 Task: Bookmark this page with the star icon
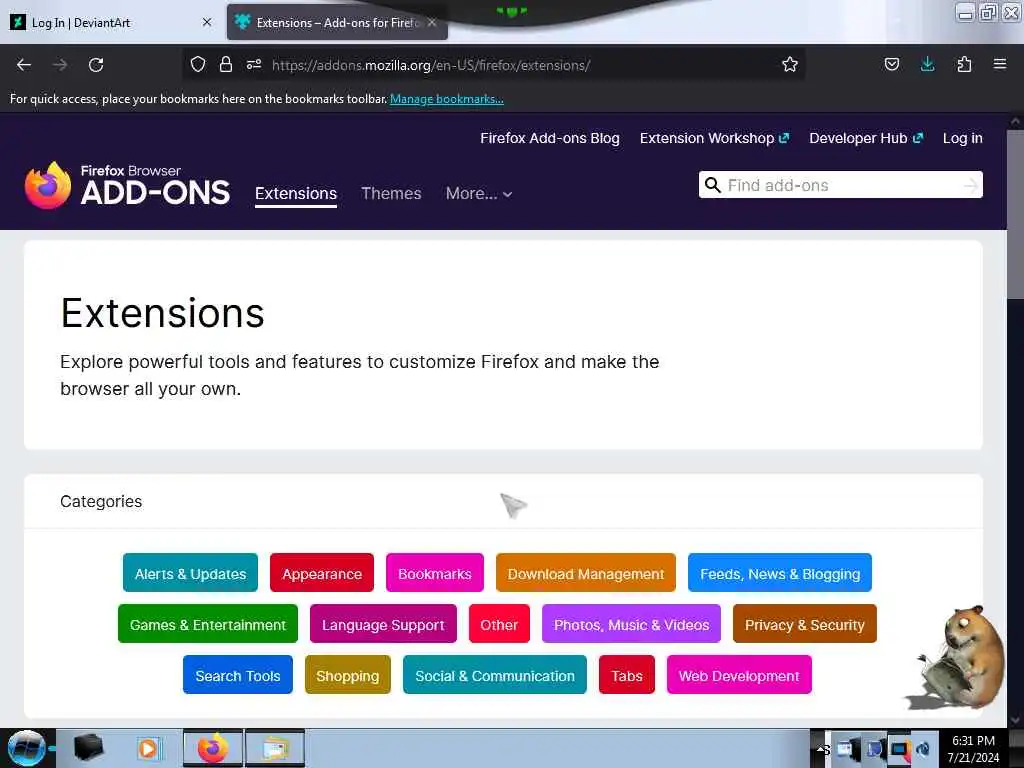click(x=790, y=64)
